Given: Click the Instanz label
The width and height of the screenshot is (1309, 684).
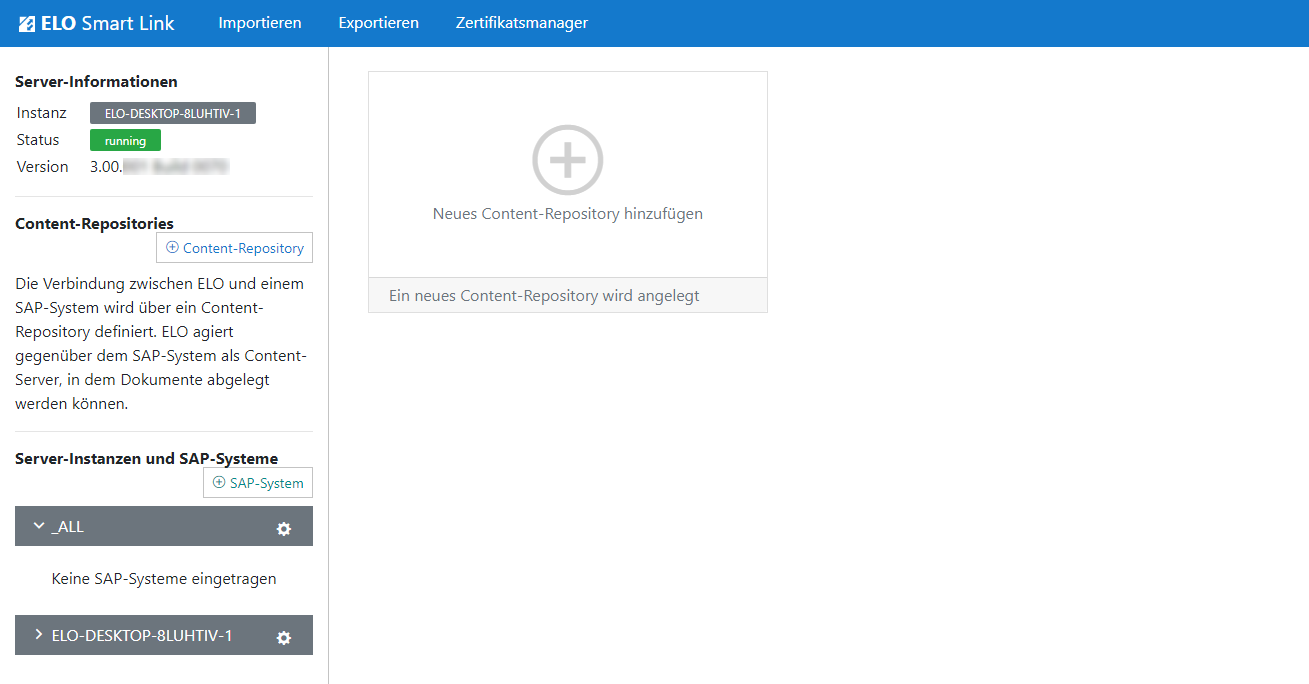Looking at the screenshot, I should (x=42, y=113).
